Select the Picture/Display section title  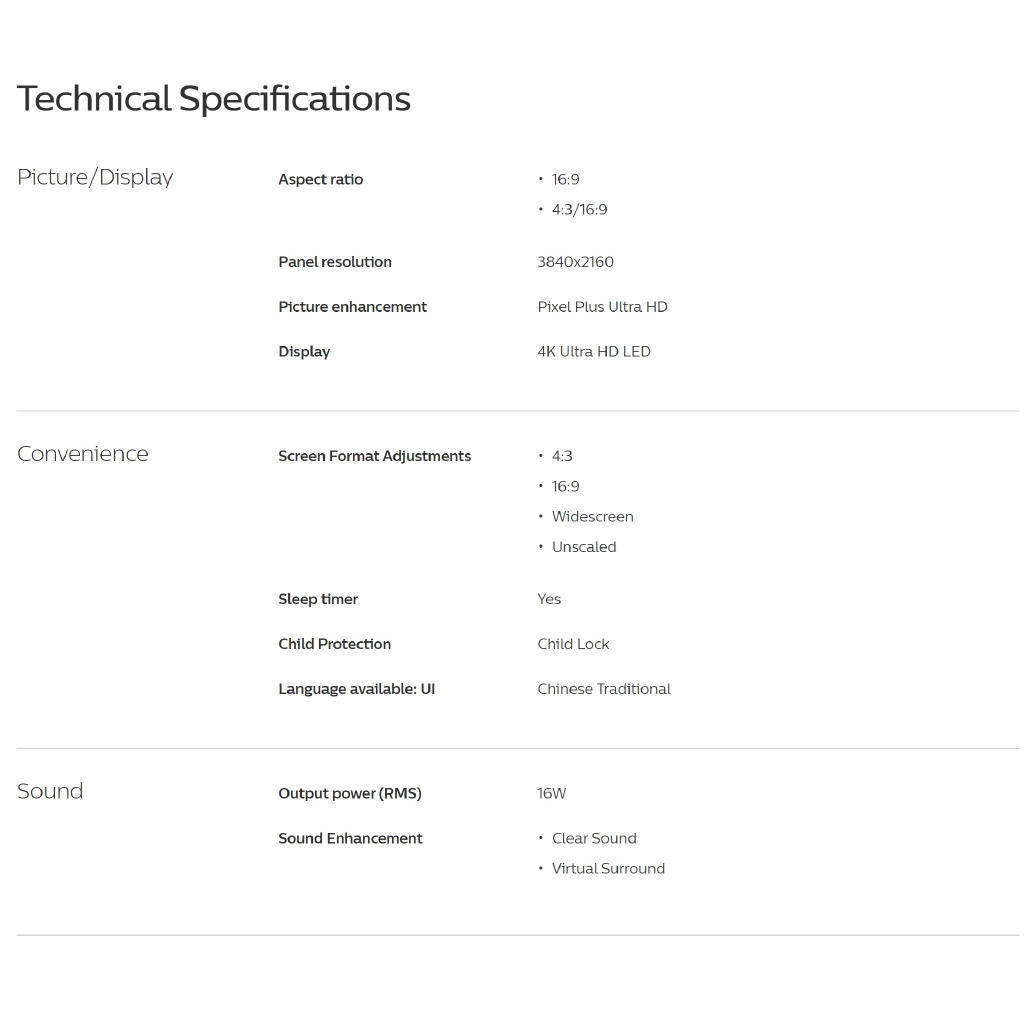[95, 177]
